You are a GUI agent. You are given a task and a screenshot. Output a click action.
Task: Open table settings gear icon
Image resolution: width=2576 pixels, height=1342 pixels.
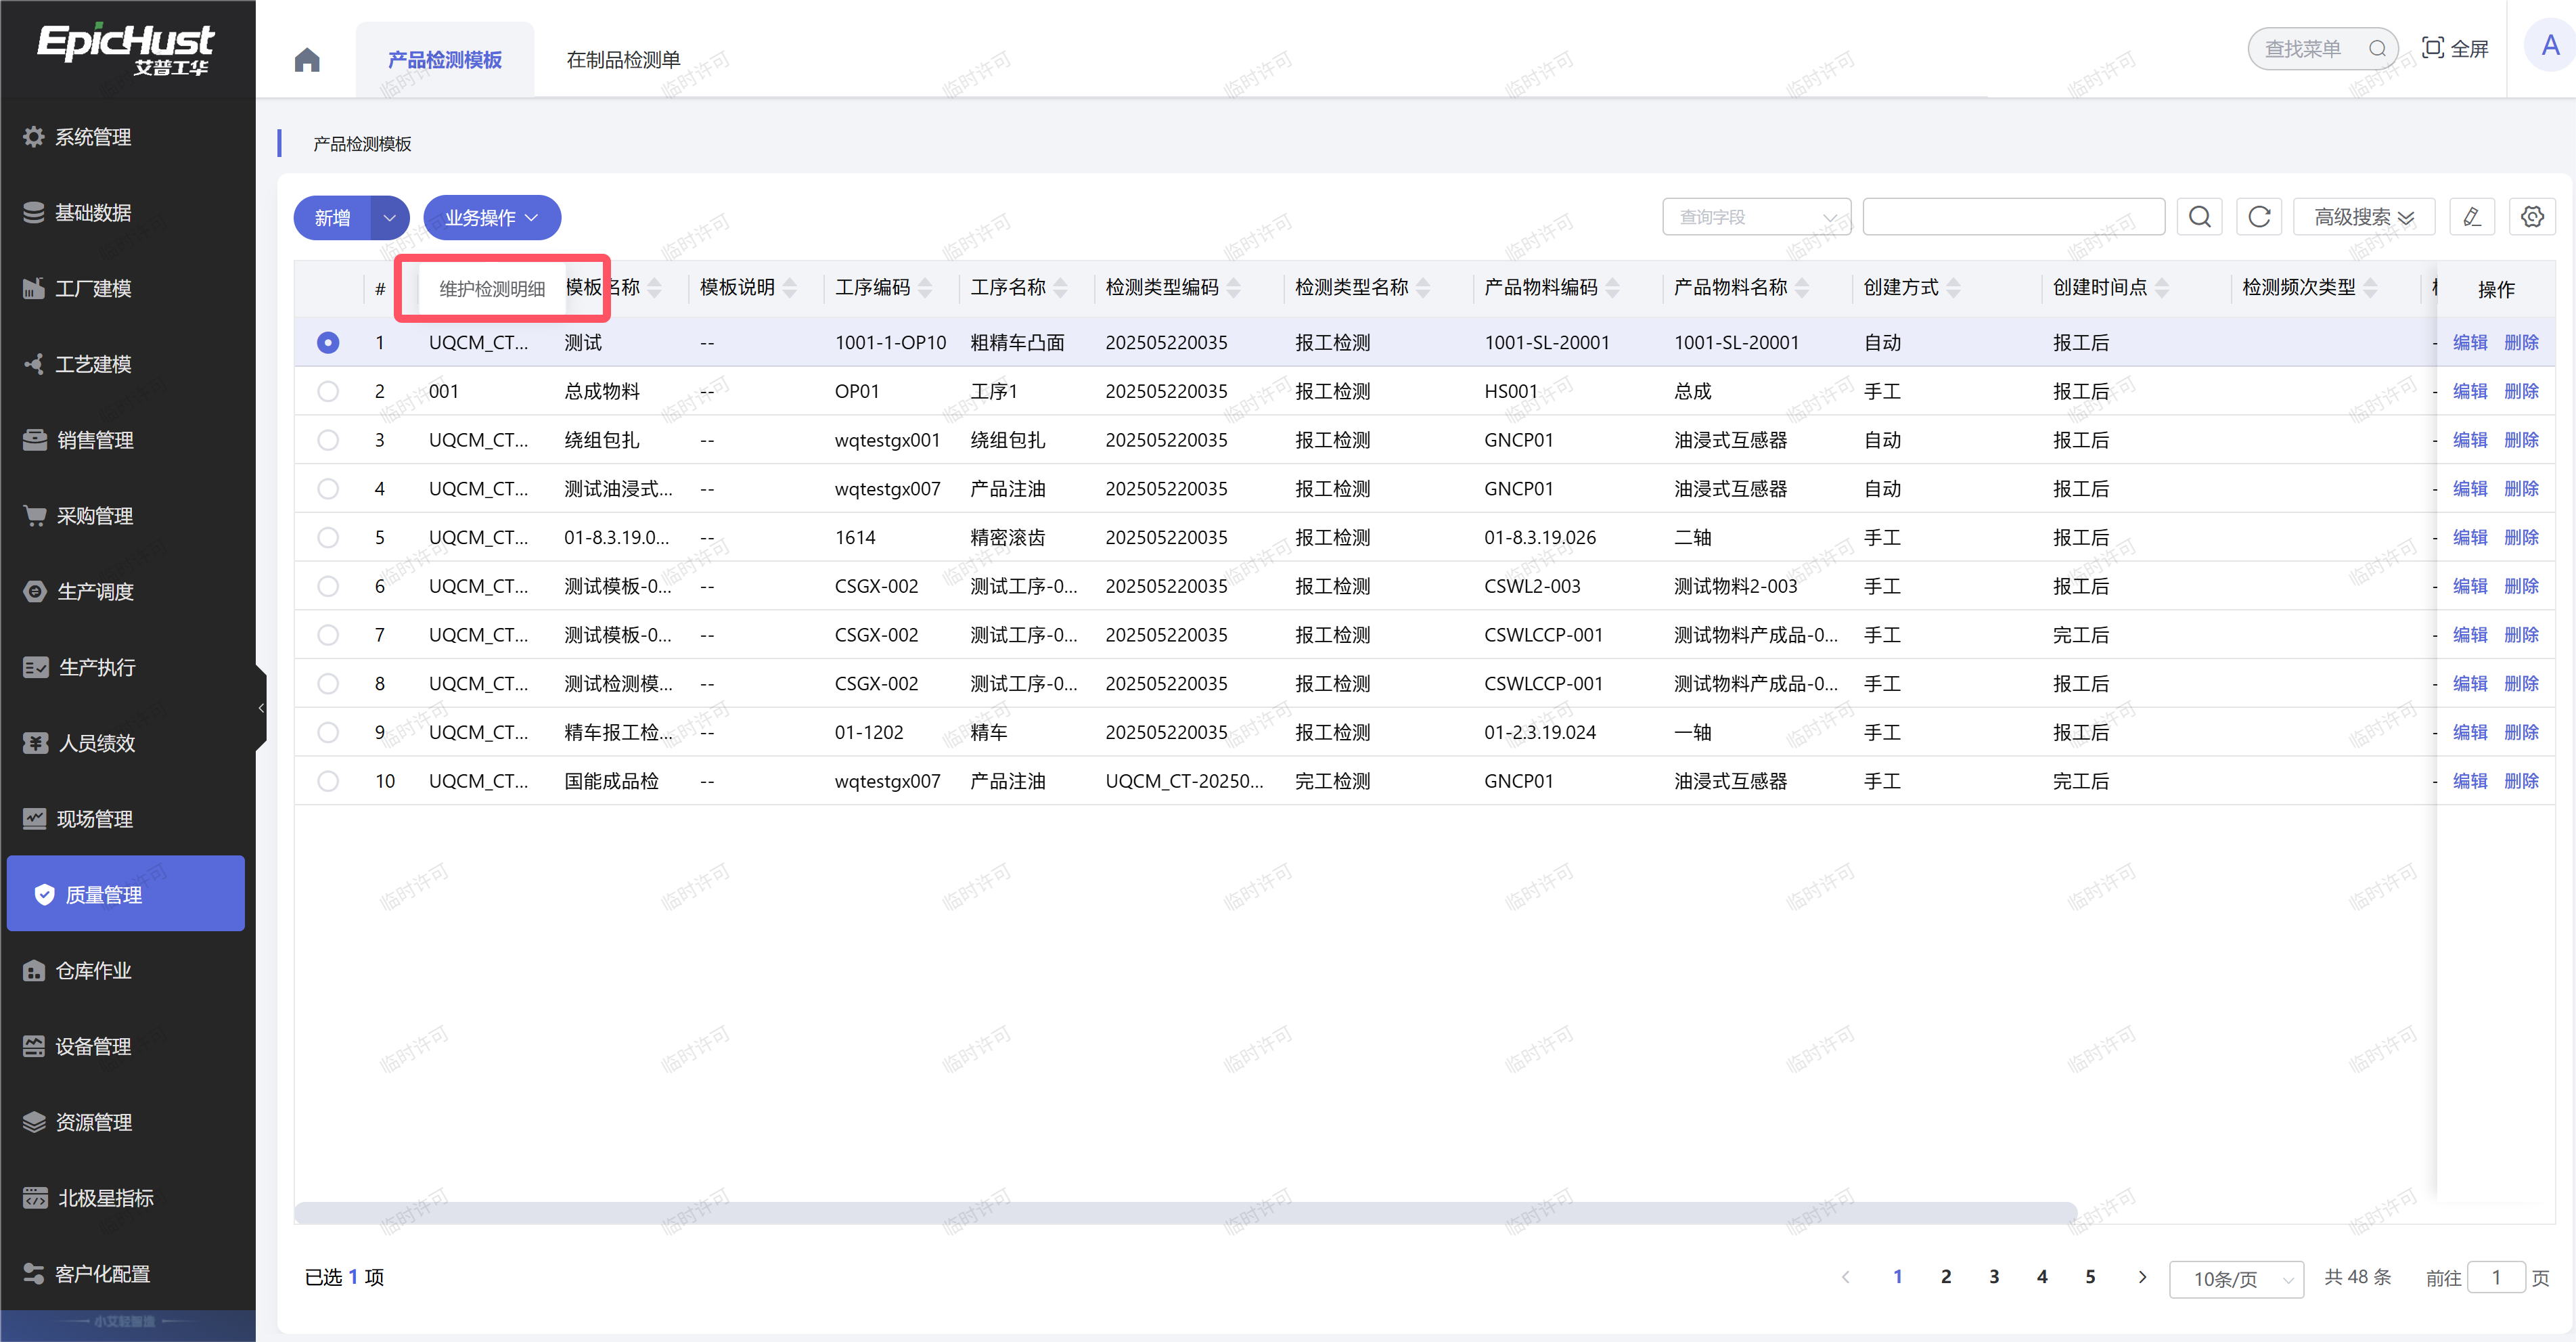click(2532, 217)
